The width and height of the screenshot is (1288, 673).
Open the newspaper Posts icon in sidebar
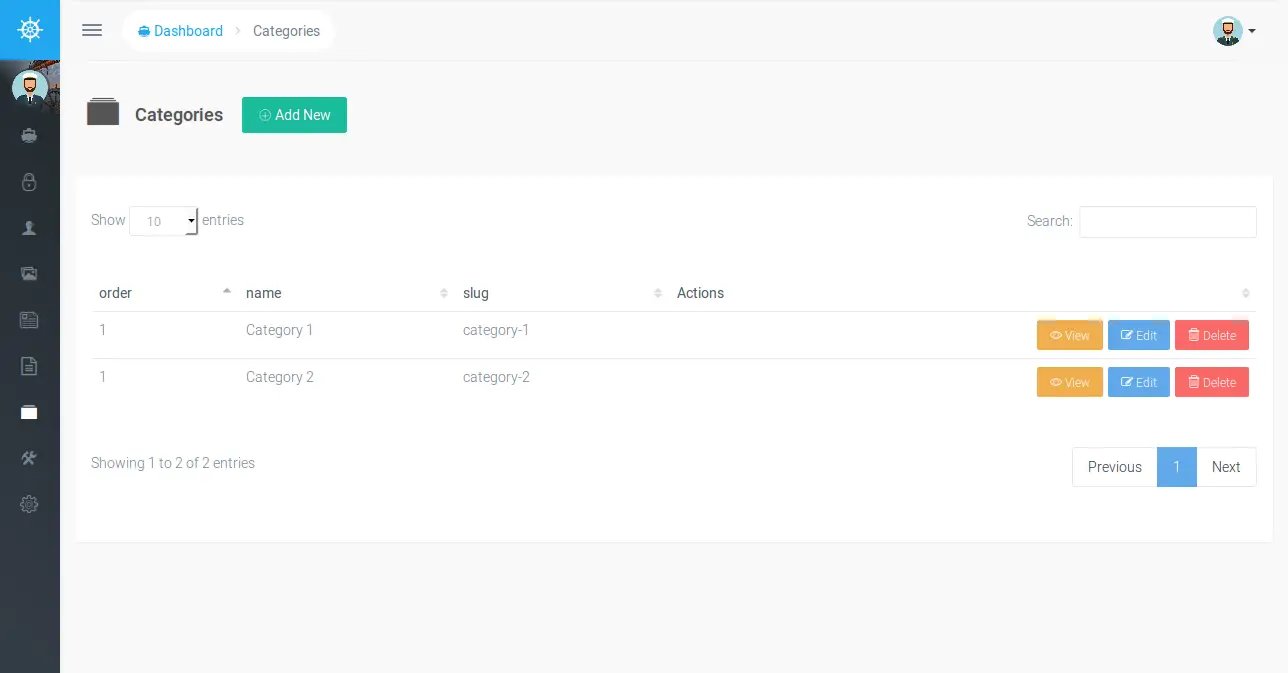29,320
